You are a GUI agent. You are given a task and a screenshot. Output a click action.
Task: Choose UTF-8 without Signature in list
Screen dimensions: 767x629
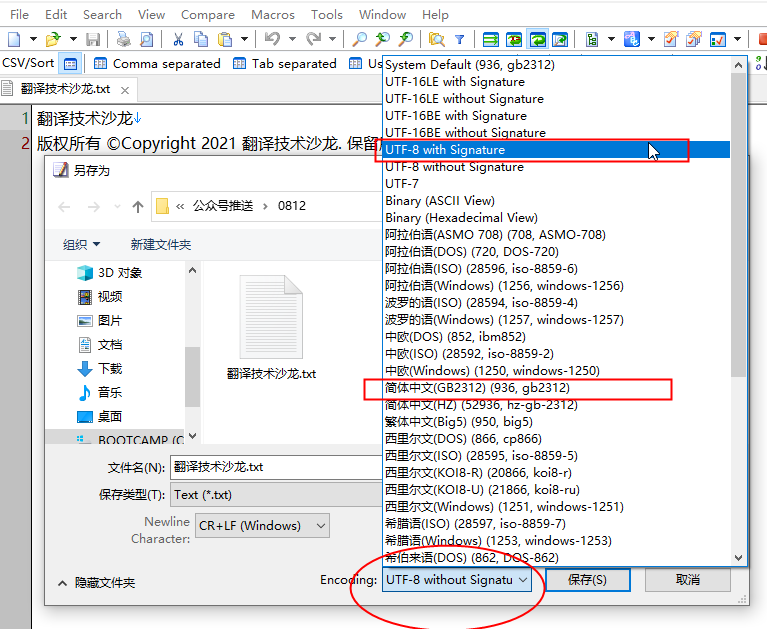(556, 167)
